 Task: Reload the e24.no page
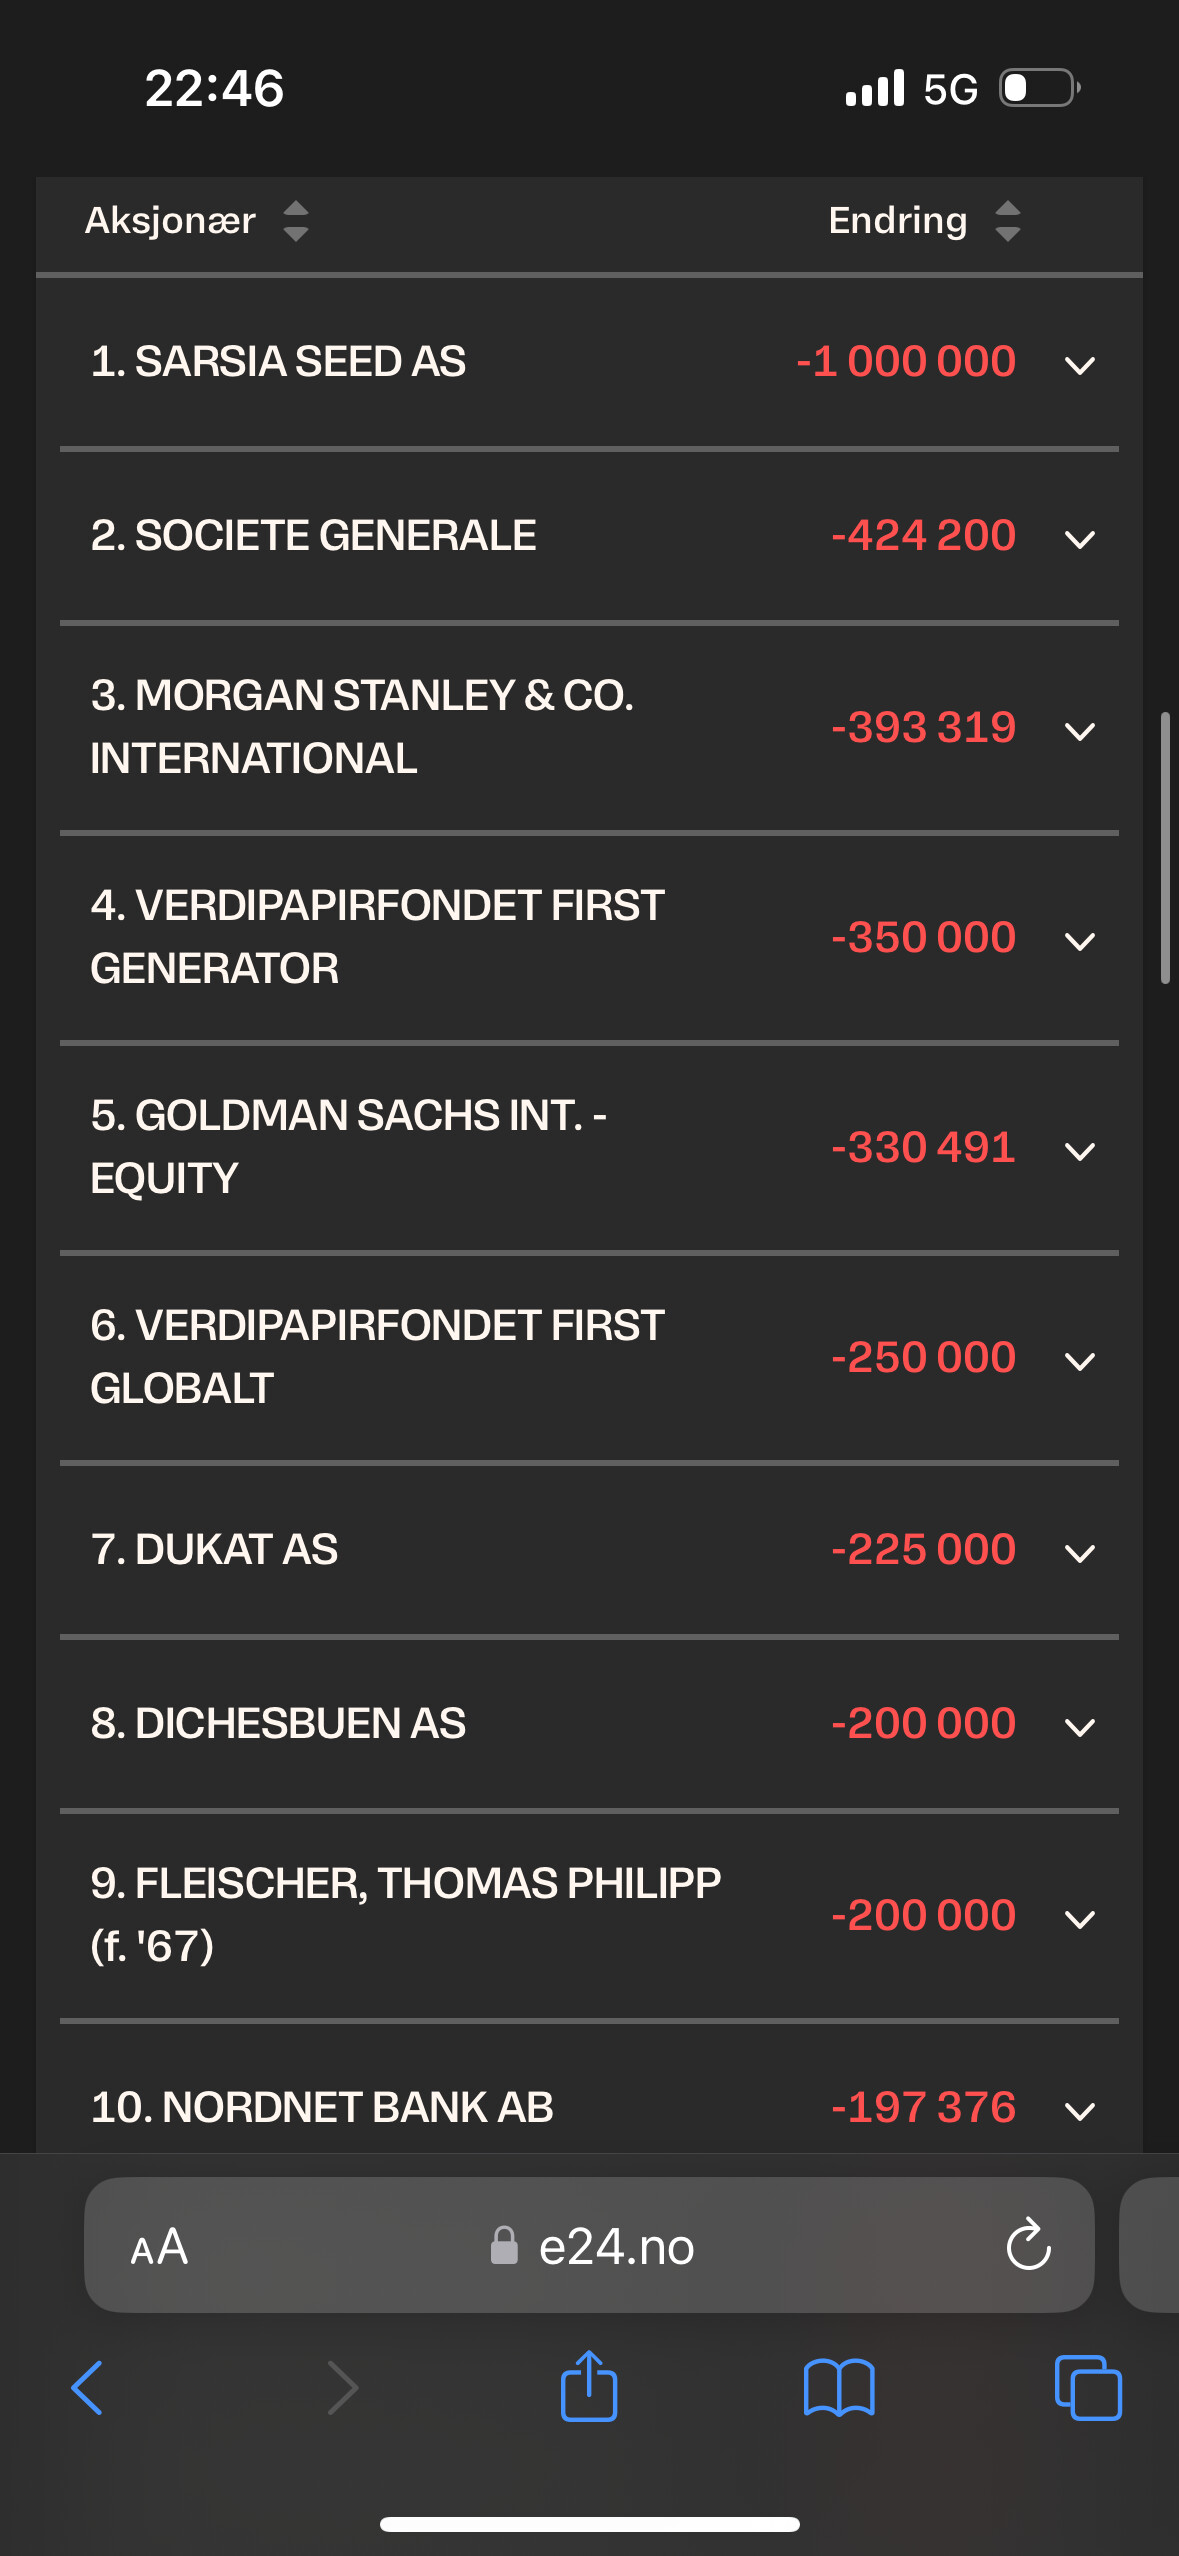pyautogui.click(x=1028, y=2246)
